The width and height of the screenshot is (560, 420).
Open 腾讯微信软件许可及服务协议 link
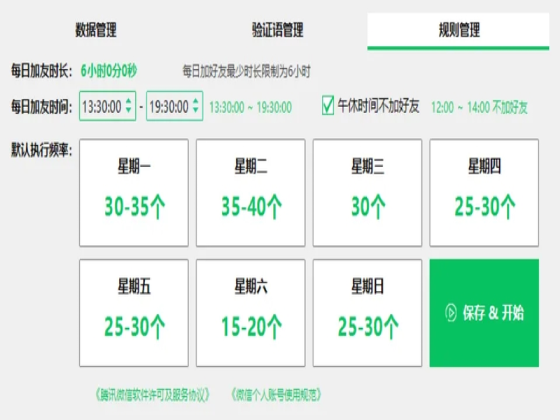[x=152, y=395]
